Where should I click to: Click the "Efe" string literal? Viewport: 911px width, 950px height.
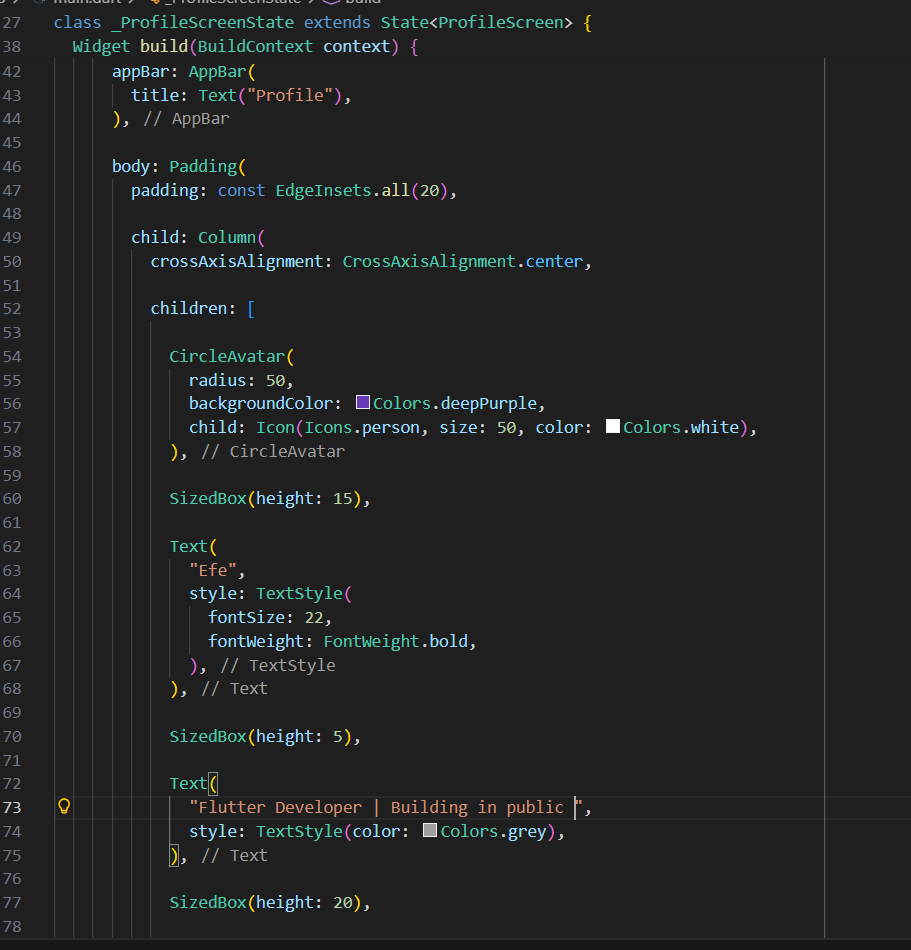click(x=212, y=570)
